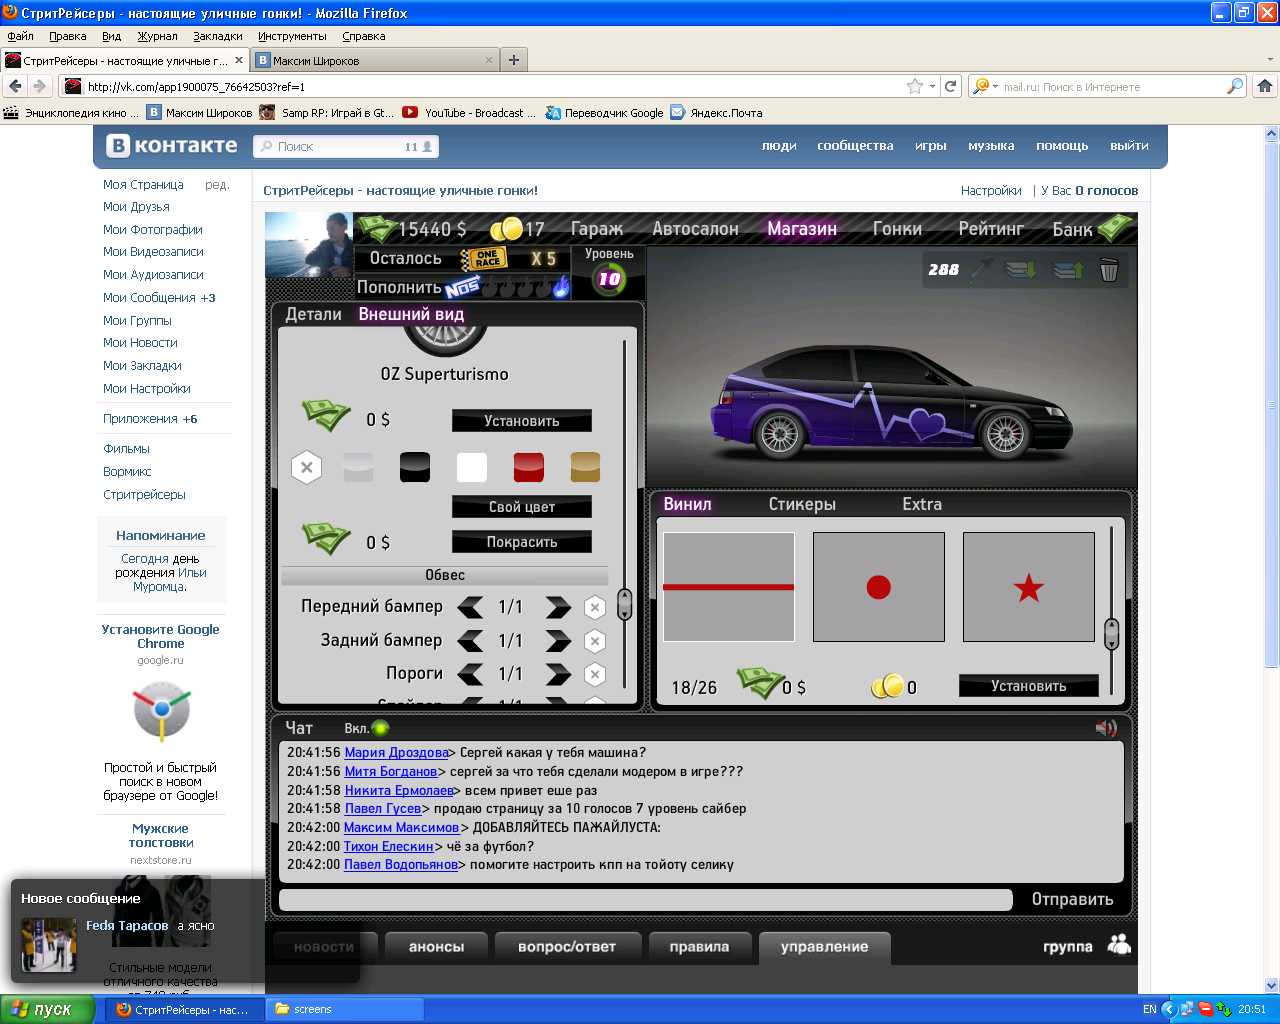Select the red horizontal stripe vinyl

tap(729, 587)
